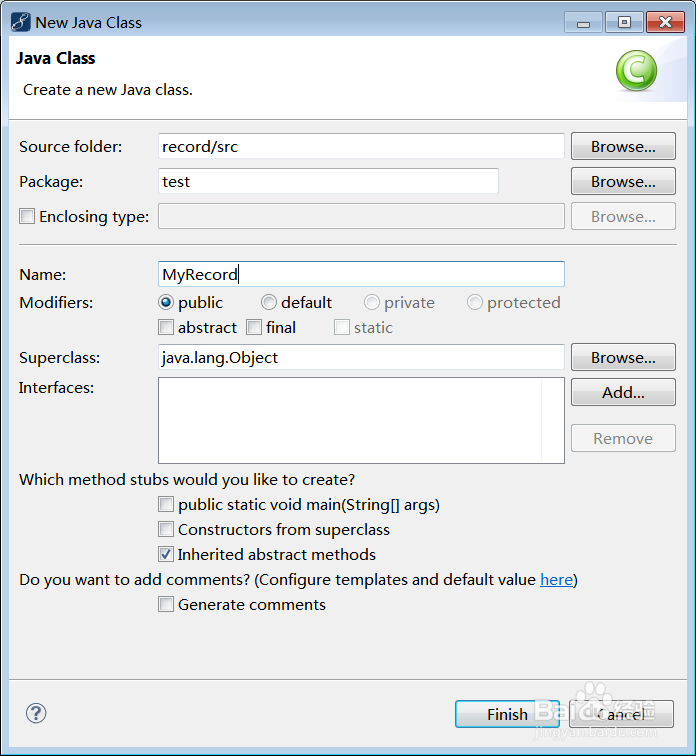Click the green Java class icon
The height and width of the screenshot is (756, 696).
tap(636, 71)
